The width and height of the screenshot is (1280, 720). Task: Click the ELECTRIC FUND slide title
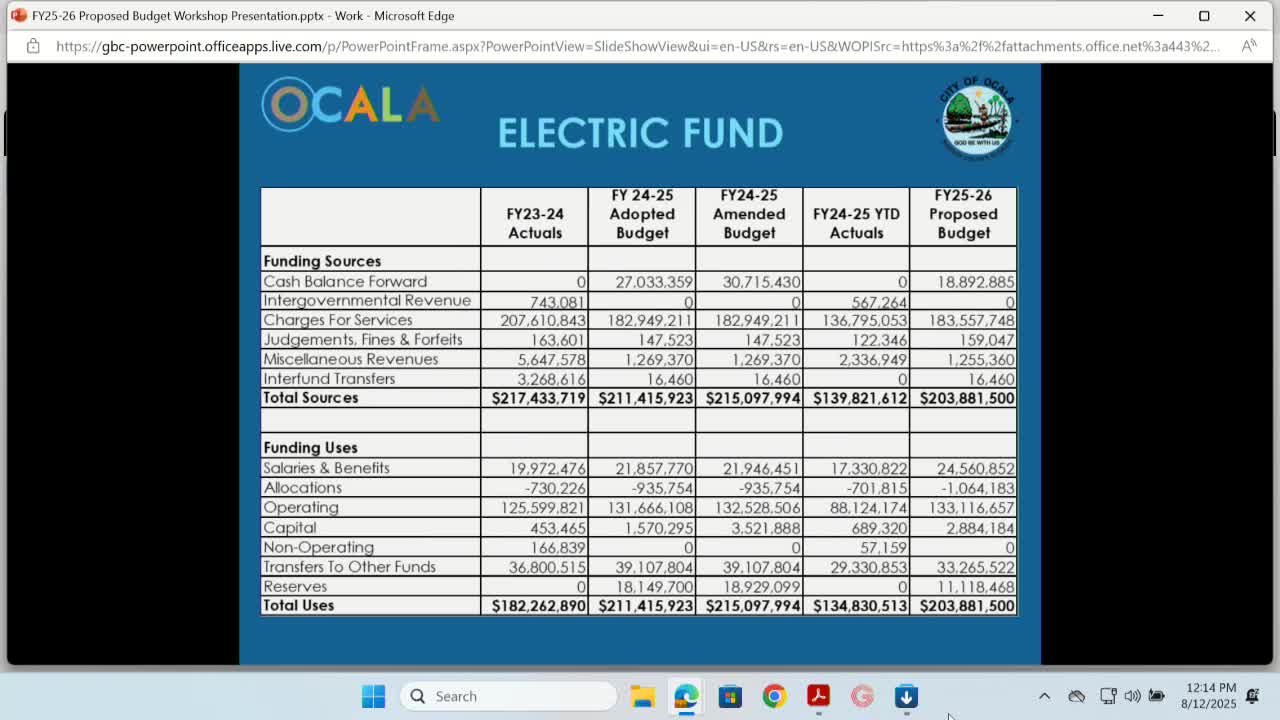[640, 133]
